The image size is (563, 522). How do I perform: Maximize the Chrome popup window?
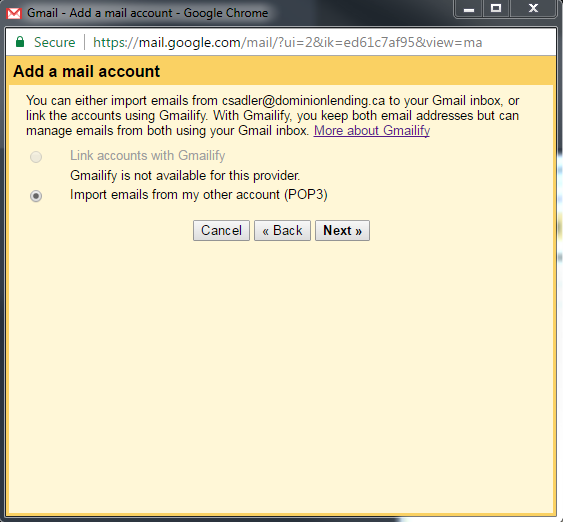pos(496,9)
